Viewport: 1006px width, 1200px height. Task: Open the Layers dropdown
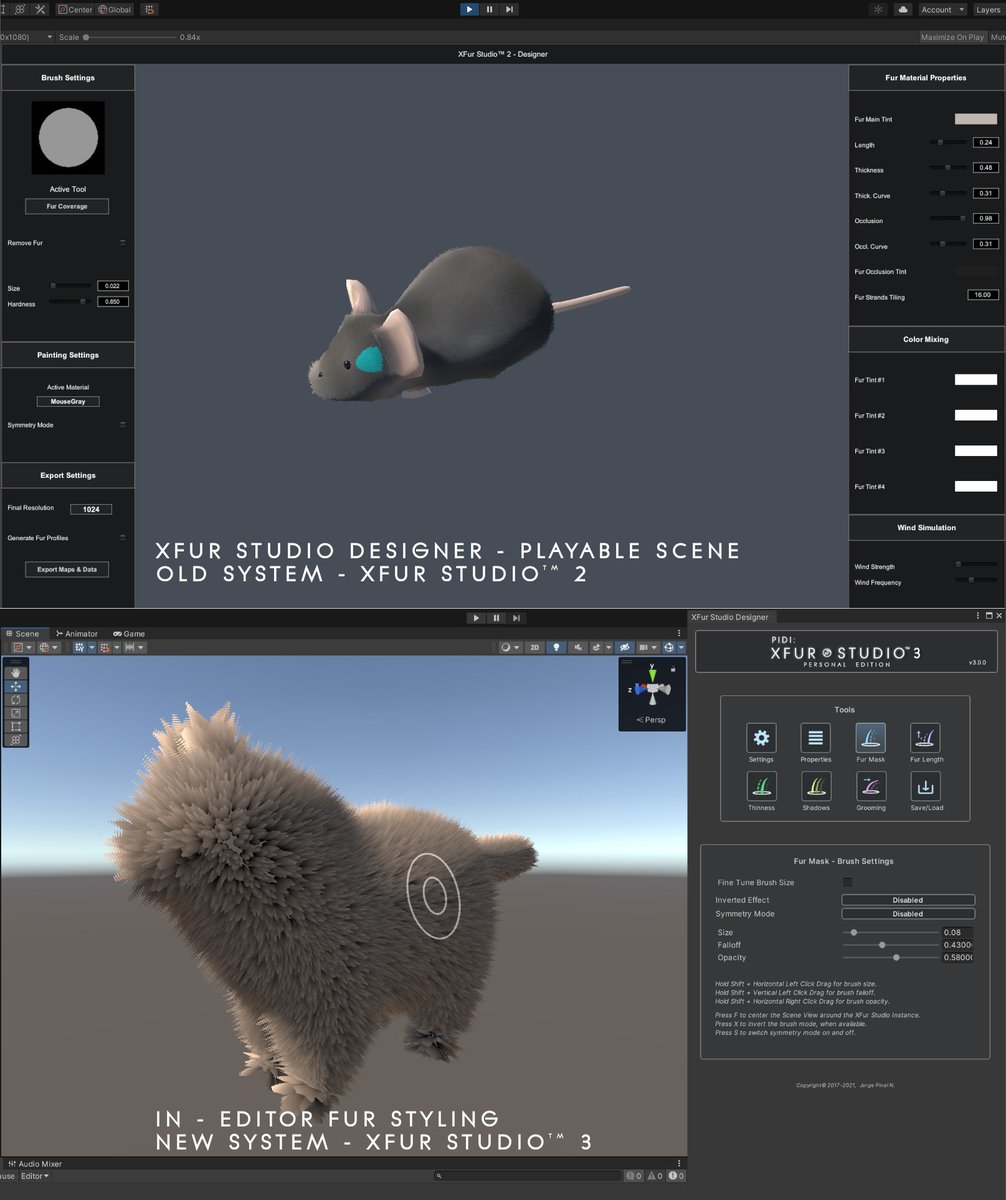click(988, 9)
